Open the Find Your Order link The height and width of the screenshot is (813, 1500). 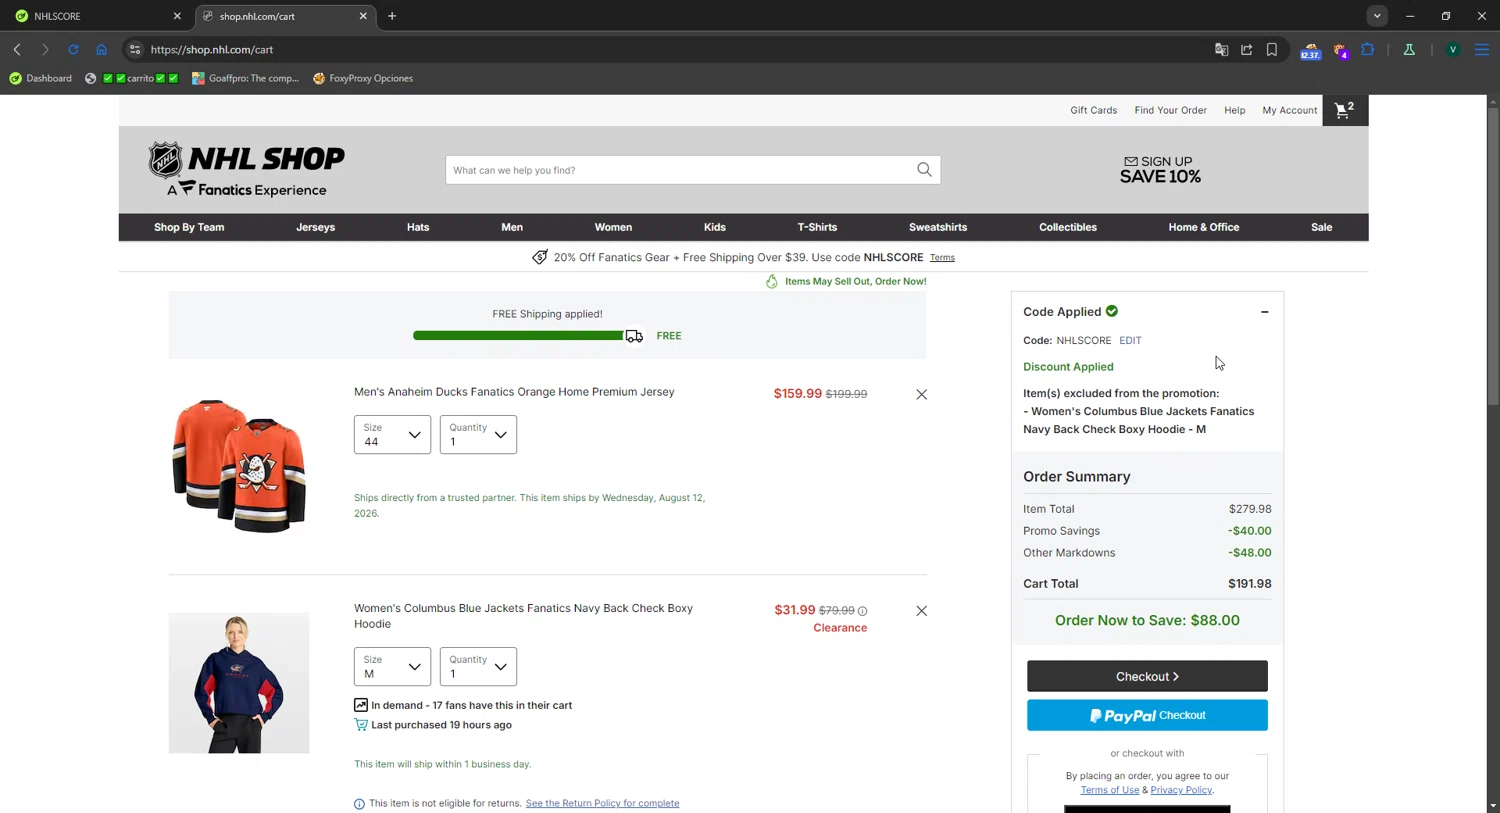click(1170, 110)
